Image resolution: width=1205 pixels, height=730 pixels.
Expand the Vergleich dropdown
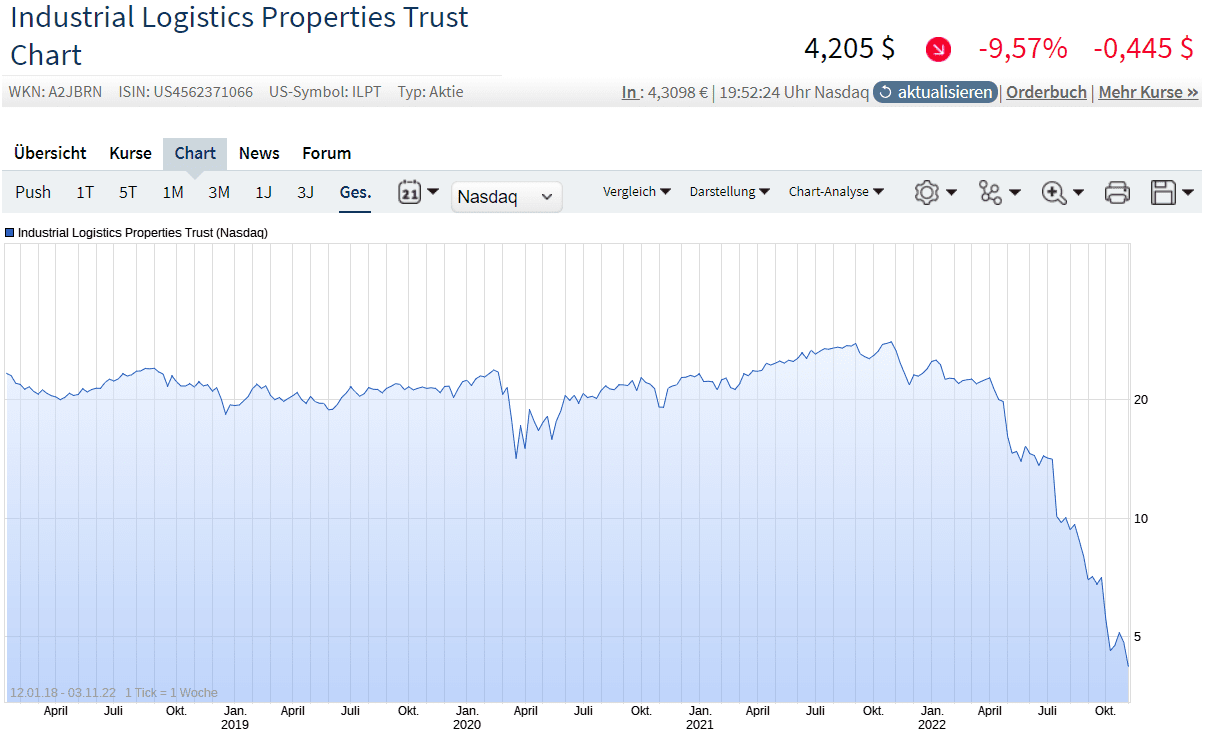click(x=637, y=192)
